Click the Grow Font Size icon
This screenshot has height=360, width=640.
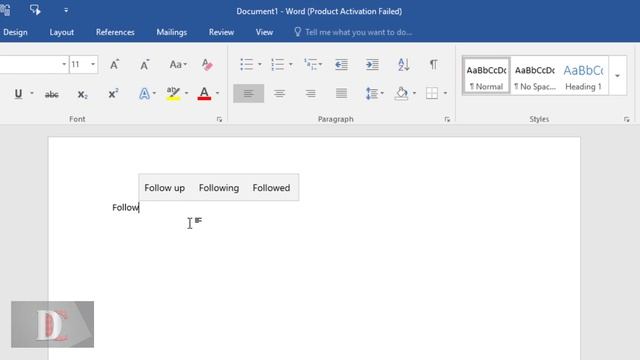pos(115,64)
